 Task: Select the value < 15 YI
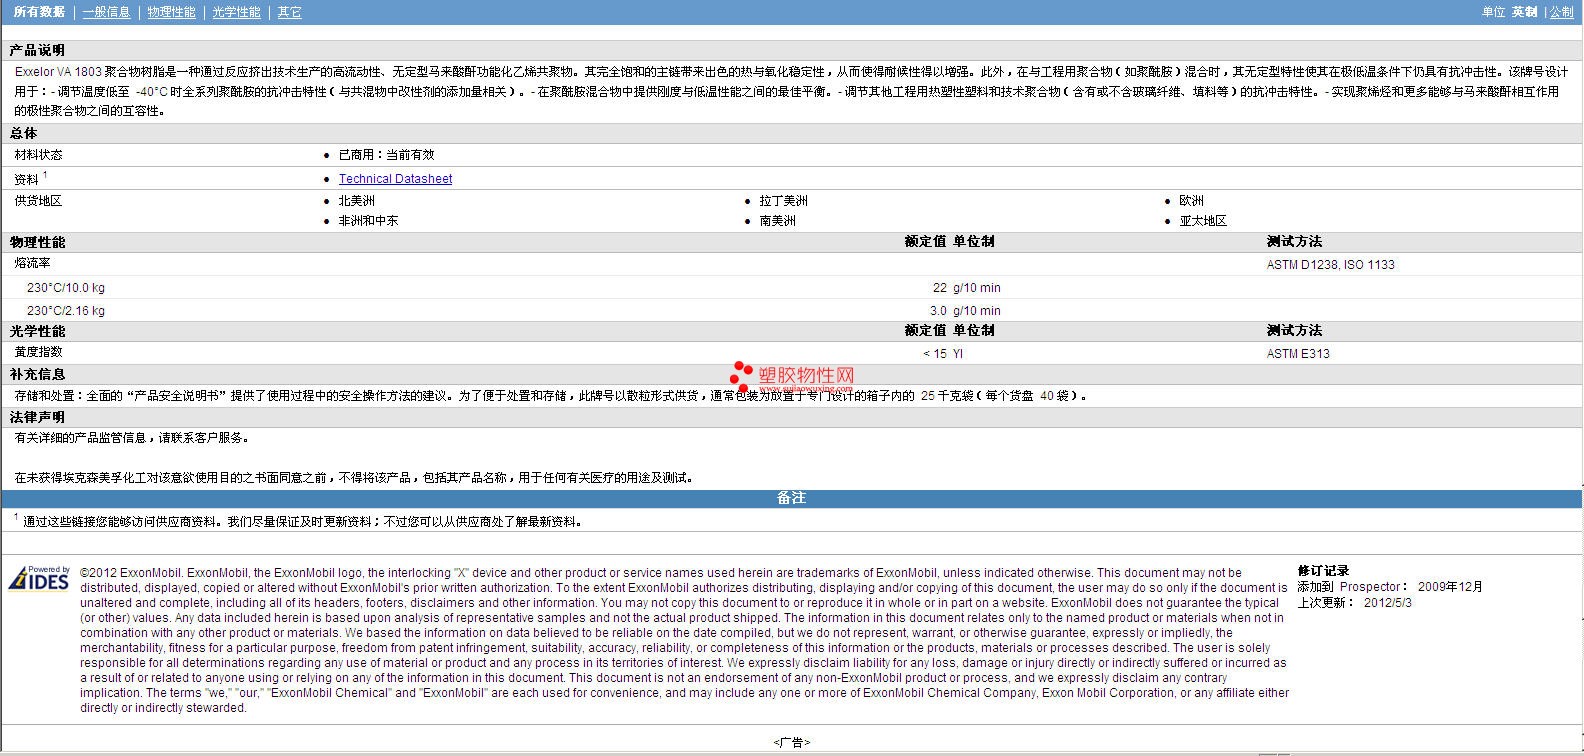click(x=942, y=354)
